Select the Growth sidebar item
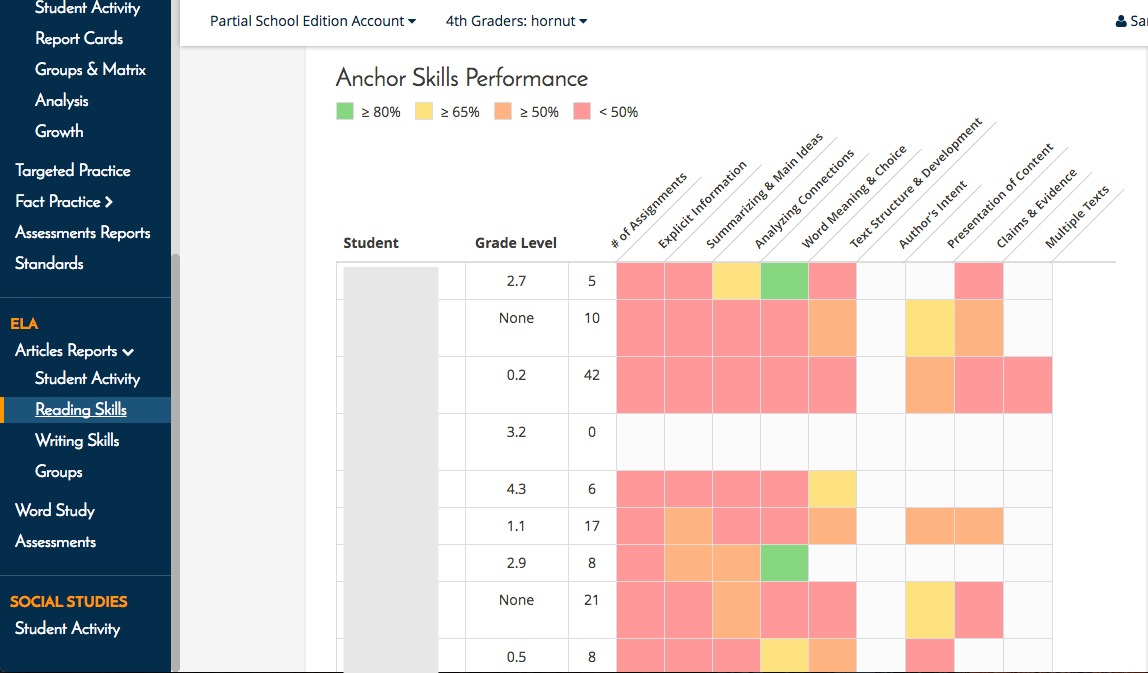This screenshot has height=673, width=1148. pyautogui.click(x=59, y=131)
